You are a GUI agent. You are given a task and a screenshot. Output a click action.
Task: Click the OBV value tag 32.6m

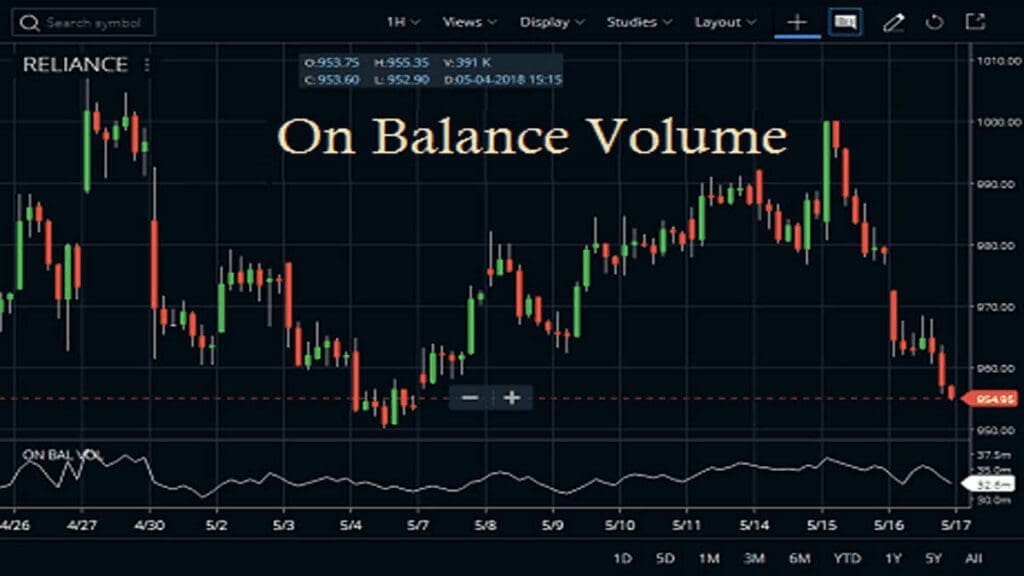tap(990, 485)
